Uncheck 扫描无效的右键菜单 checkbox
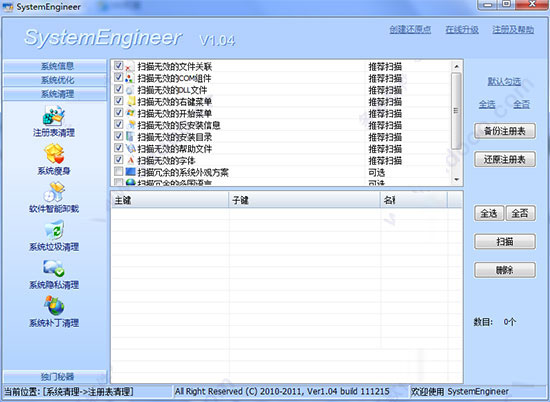 (x=119, y=101)
